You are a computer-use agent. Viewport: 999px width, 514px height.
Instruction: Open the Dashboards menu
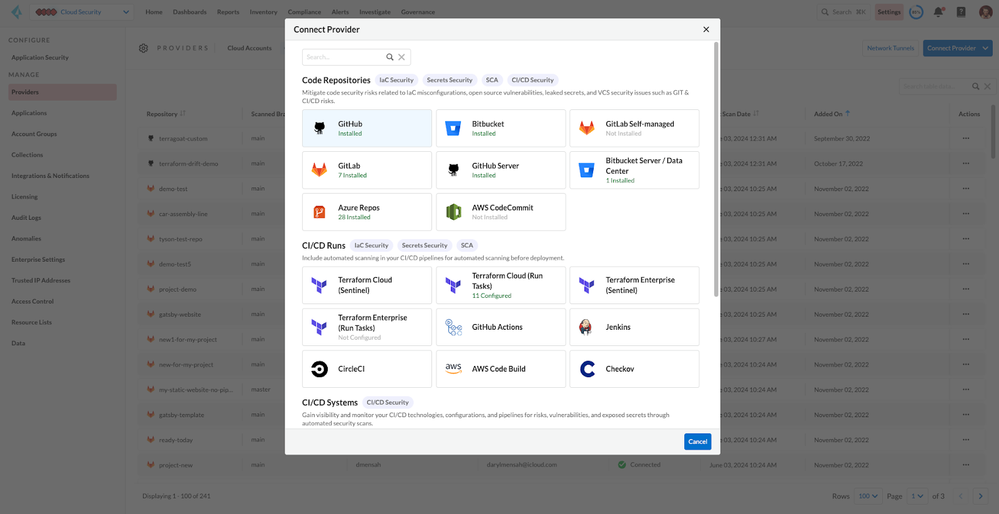[x=189, y=12]
